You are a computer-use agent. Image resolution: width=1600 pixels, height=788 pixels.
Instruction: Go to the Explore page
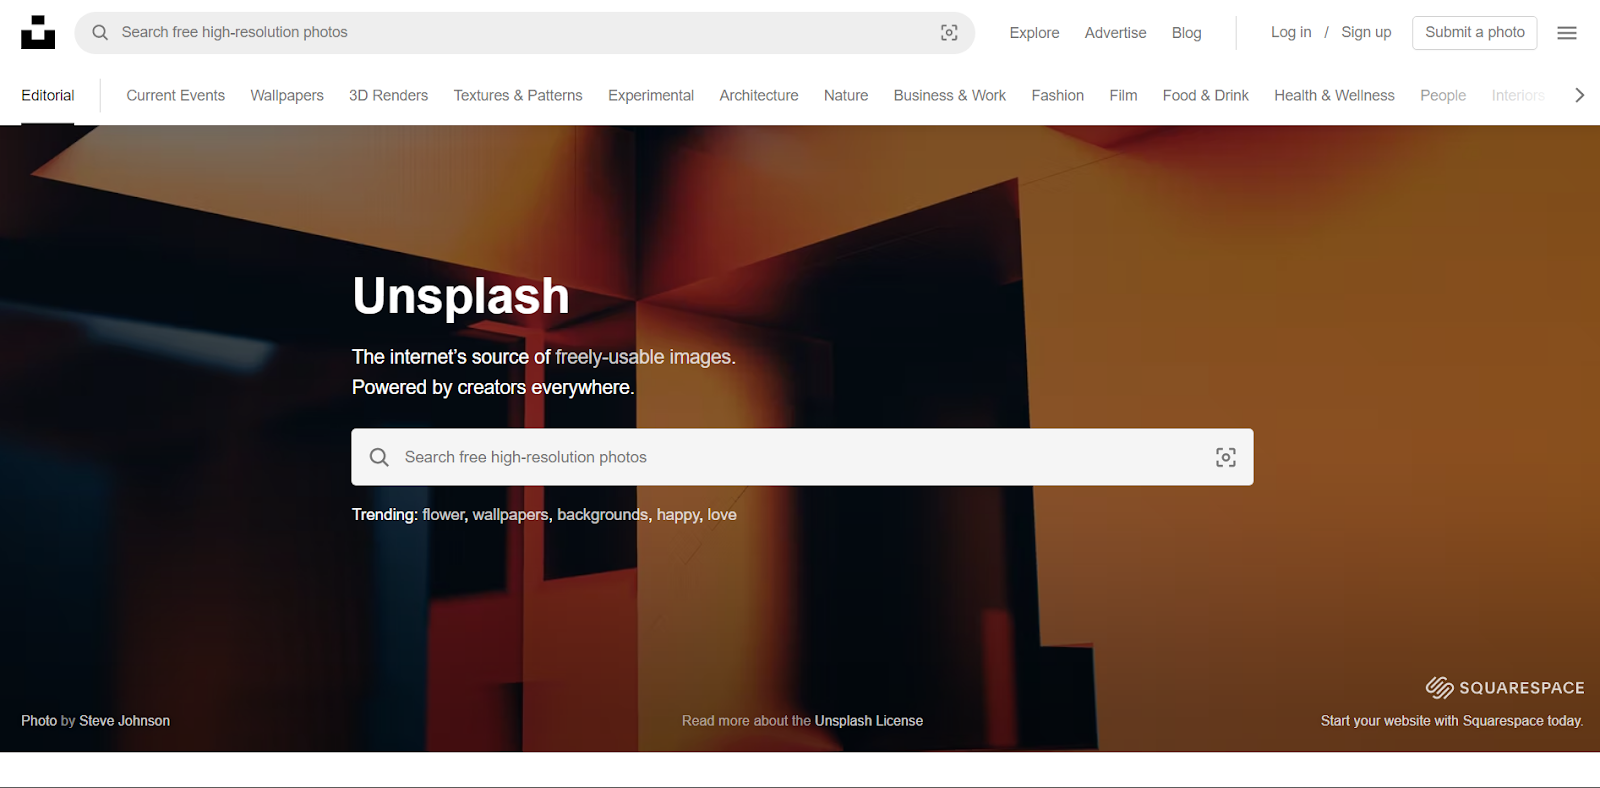pos(1034,33)
